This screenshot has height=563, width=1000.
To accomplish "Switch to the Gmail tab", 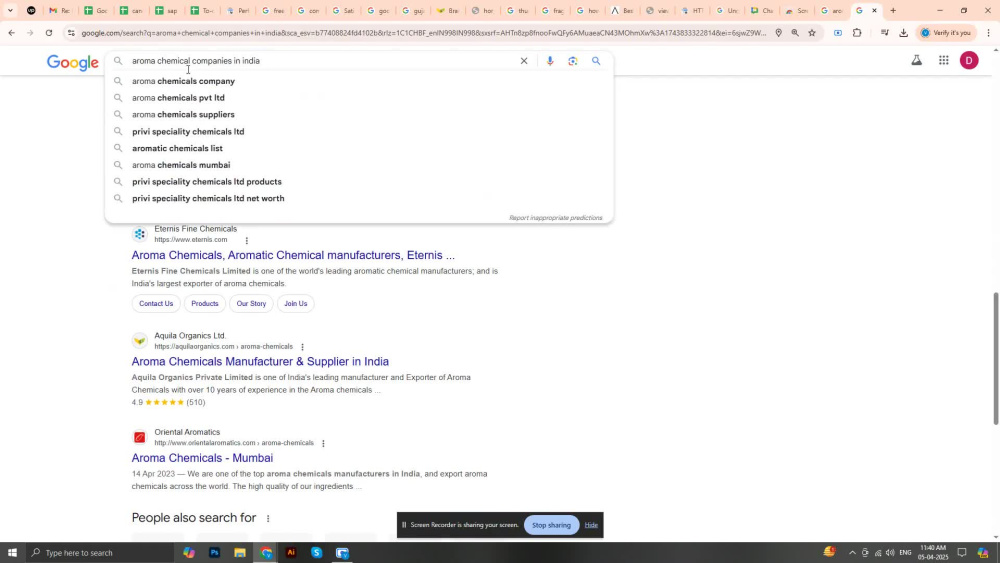I will tap(59, 10).
